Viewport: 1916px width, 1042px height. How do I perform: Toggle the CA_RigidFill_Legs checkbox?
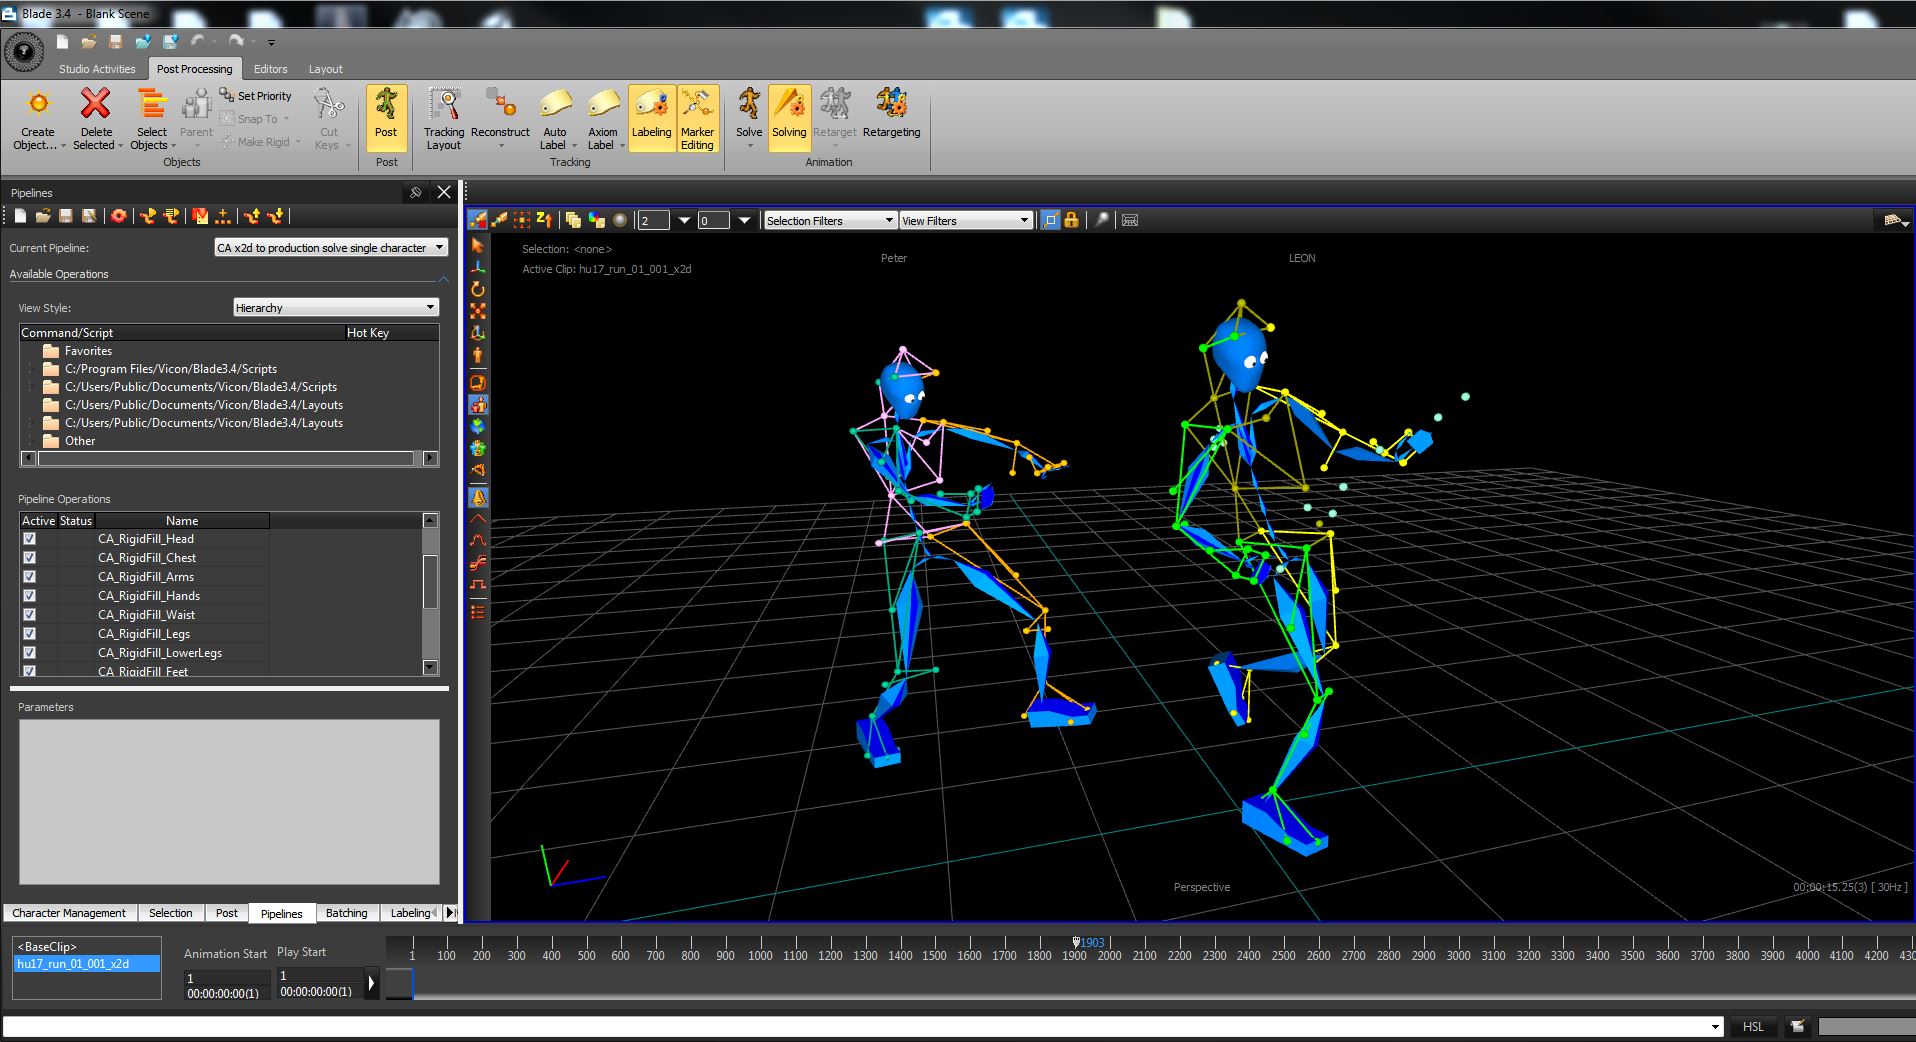(x=30, y=634)
